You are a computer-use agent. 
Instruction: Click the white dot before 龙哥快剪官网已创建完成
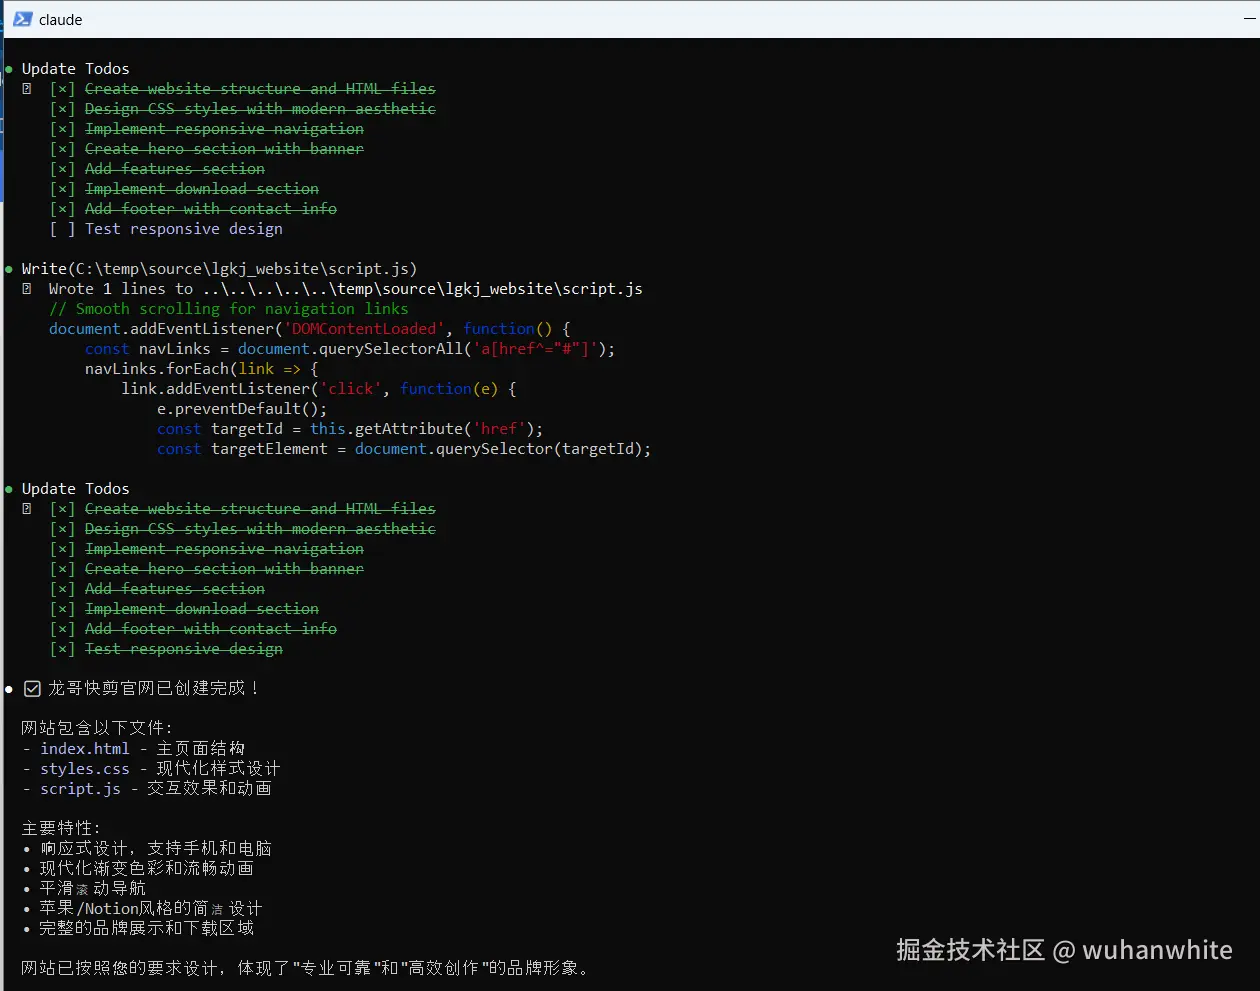[x=9, y=689]
